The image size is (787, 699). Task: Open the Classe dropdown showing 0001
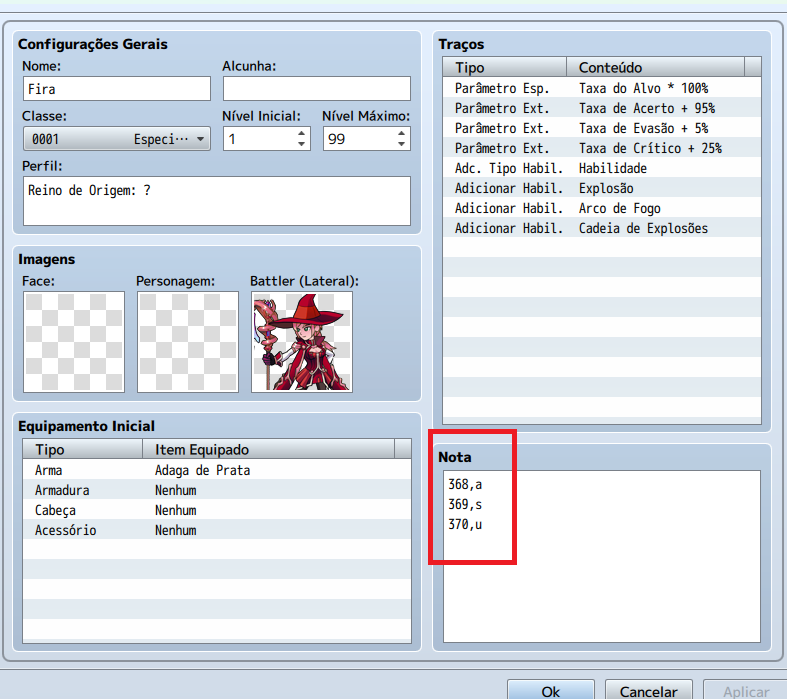116,139
